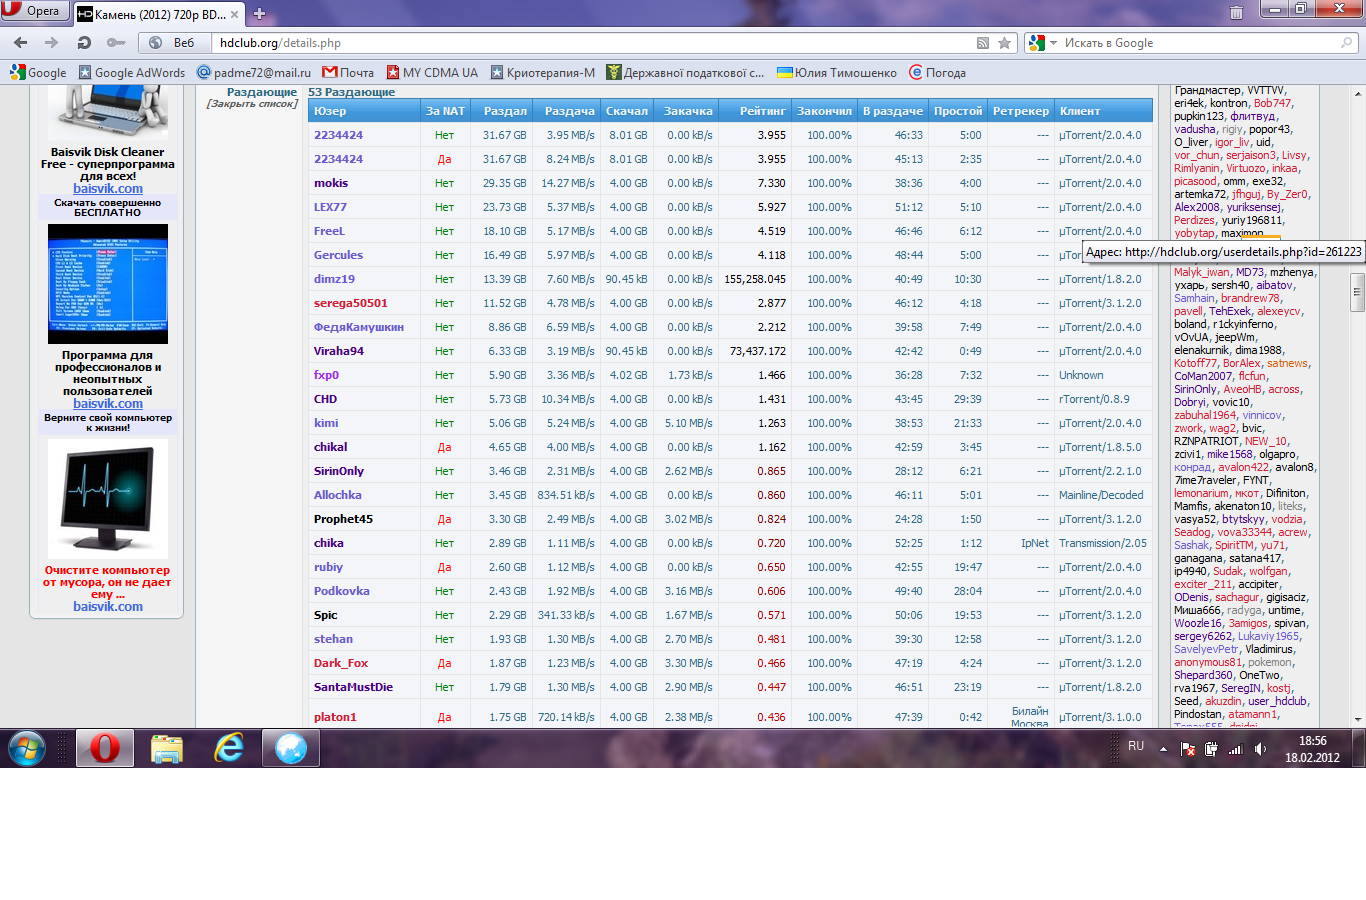This screenshot has width=1366, height=900.
Task: Click the Веб site badge in address bar
Action: [174, 43]
